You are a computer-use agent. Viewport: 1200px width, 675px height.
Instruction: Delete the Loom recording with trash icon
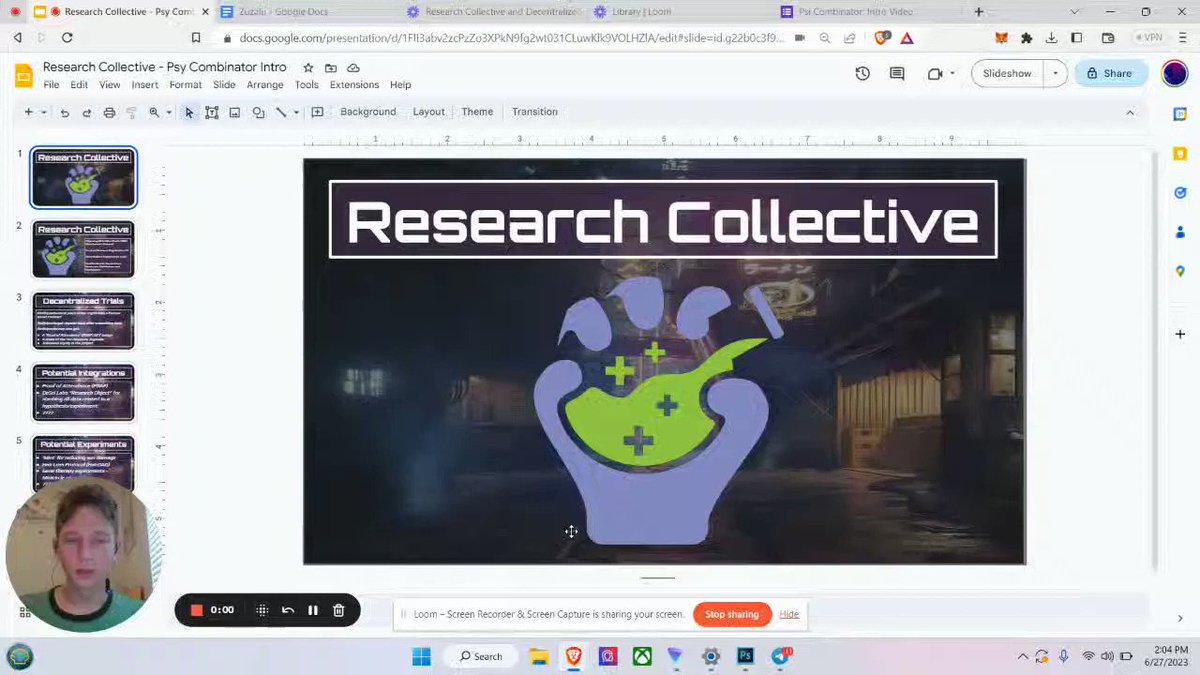339,610
